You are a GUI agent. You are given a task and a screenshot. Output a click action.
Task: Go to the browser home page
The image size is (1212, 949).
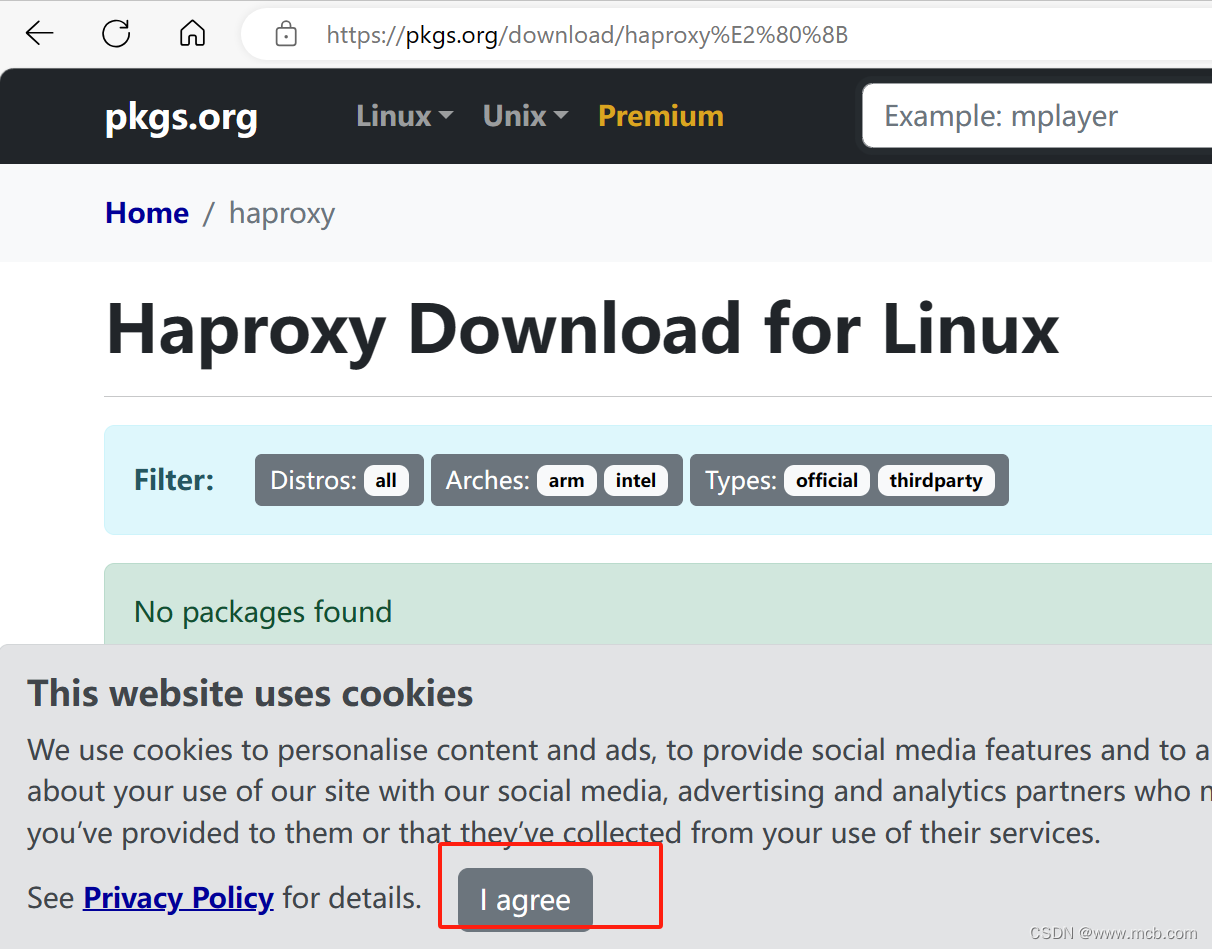point(192,33)
